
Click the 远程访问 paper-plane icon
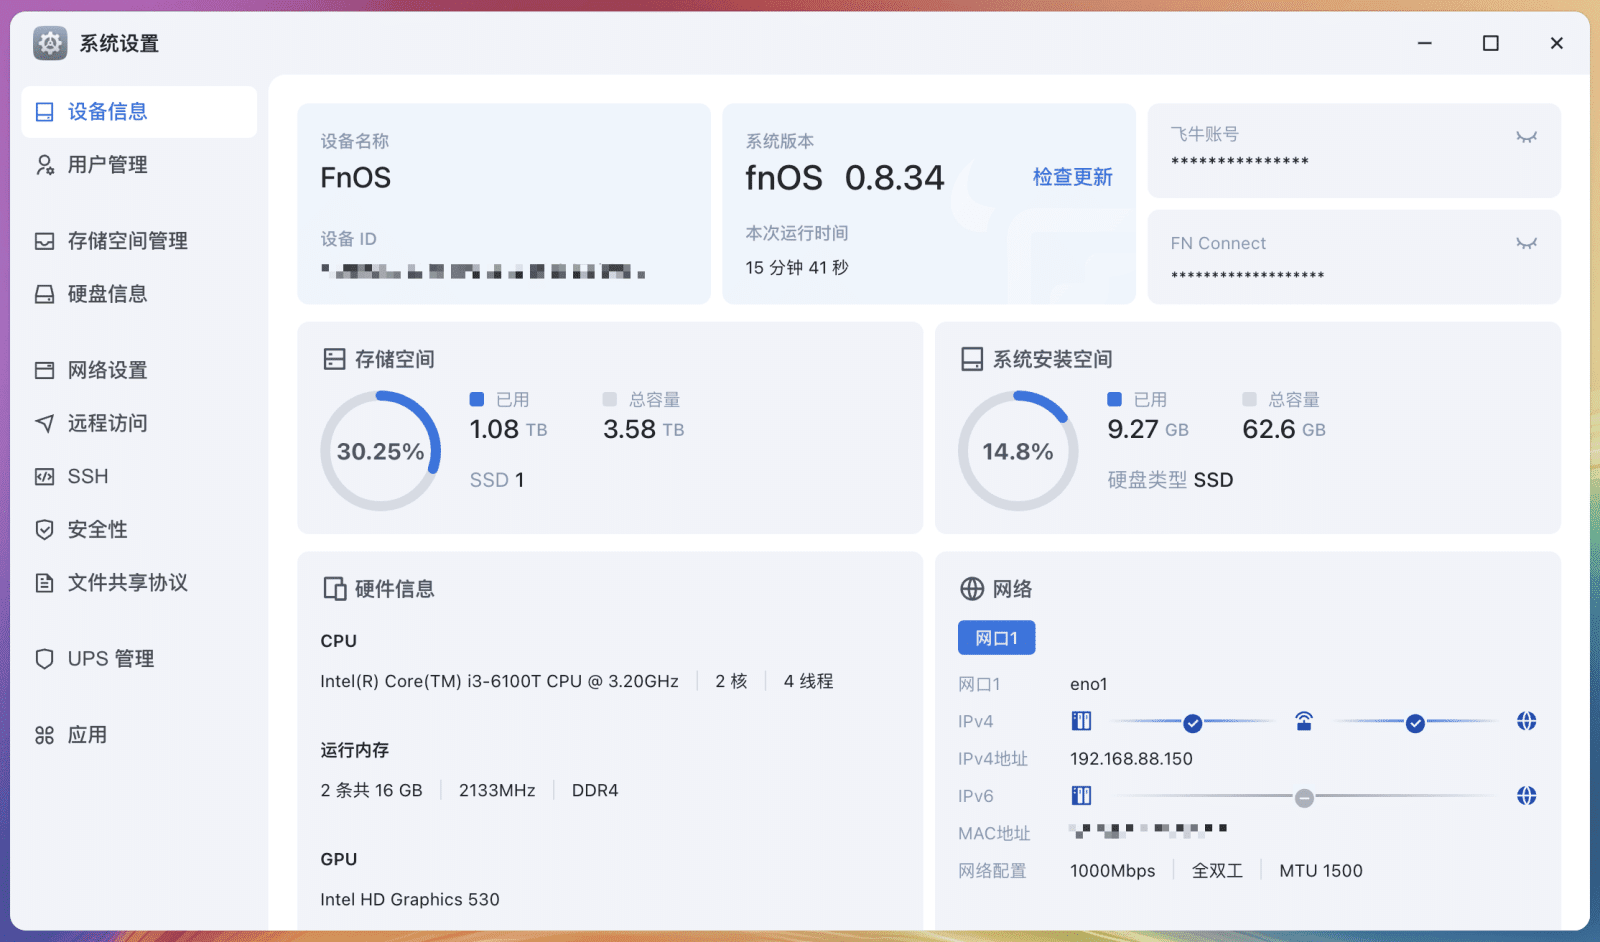click(45, 423)
